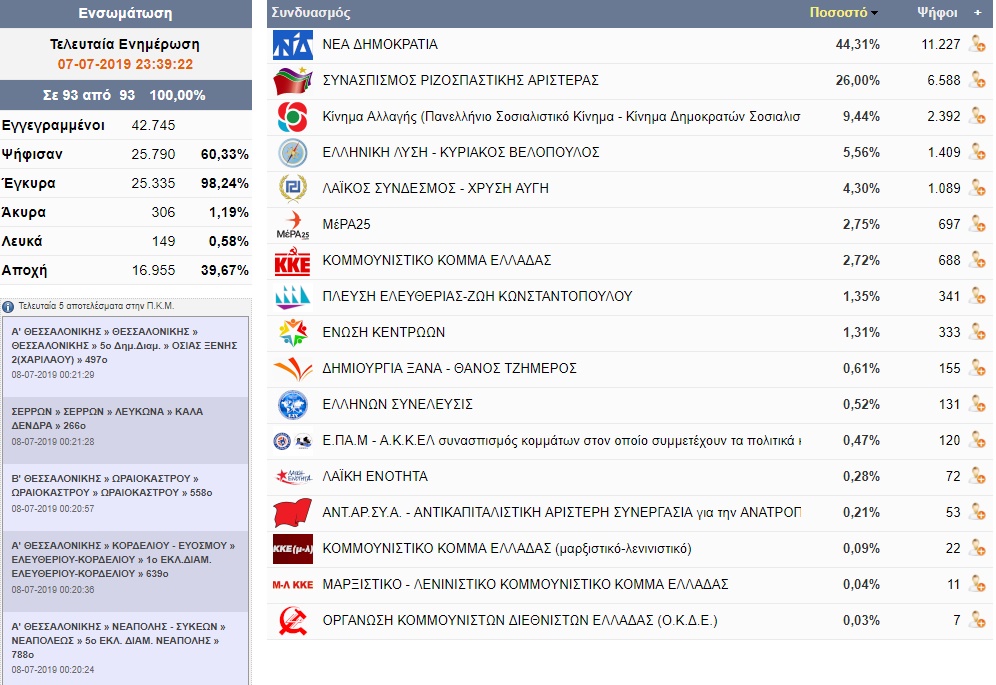The width and height of the screenshot is (996, 685).
Task: Open candidates icon for Ο.Κ.Δ.Ε. row
Action: 977,620
